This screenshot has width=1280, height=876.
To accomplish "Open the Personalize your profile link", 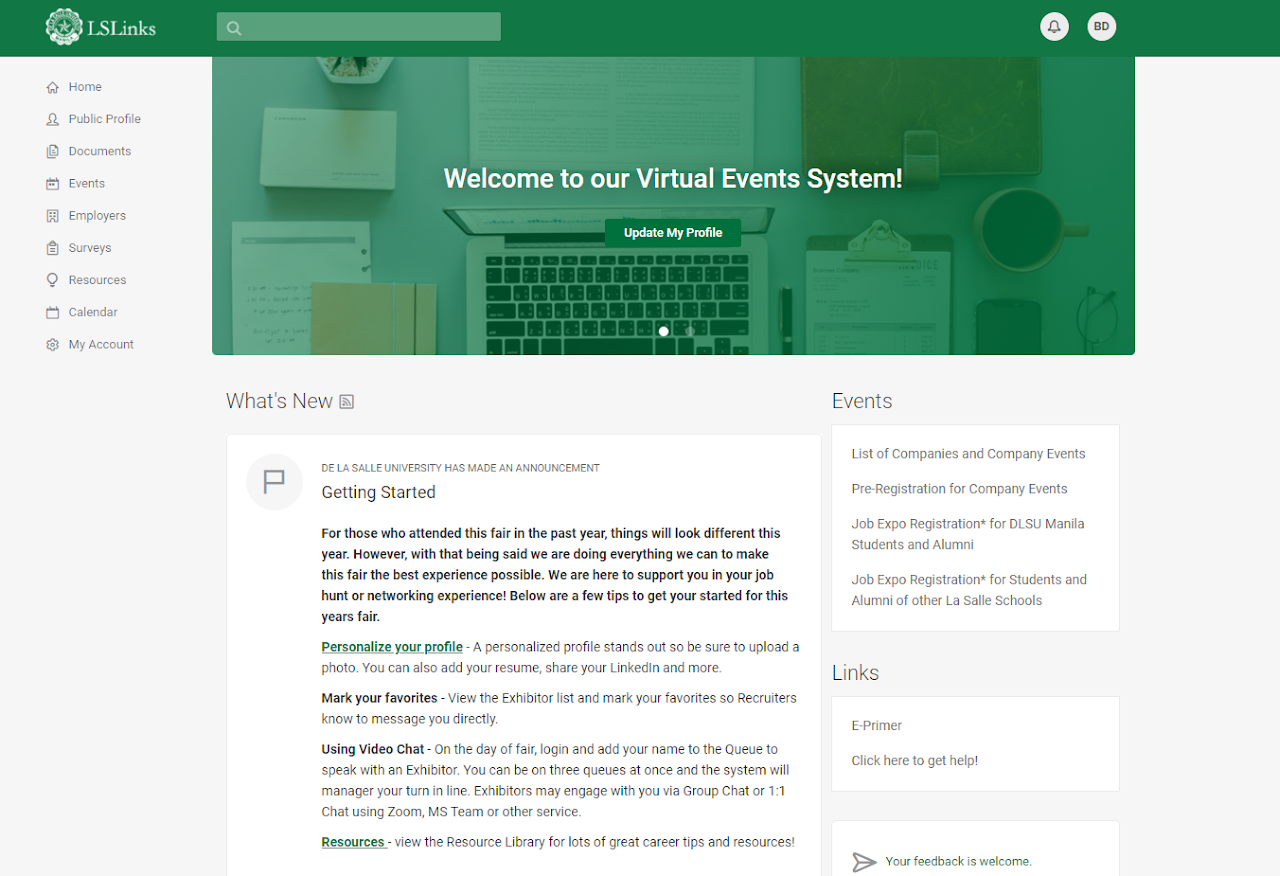I will (x=392, y=647).
